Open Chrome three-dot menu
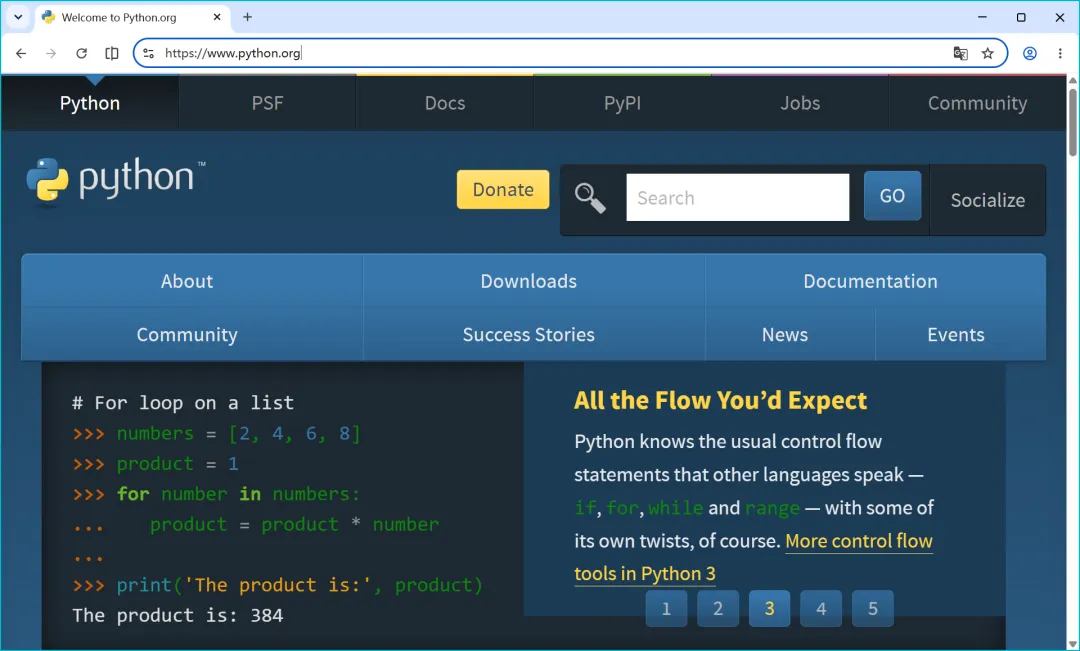The image size is (1080, 651). pos(1060,53)
